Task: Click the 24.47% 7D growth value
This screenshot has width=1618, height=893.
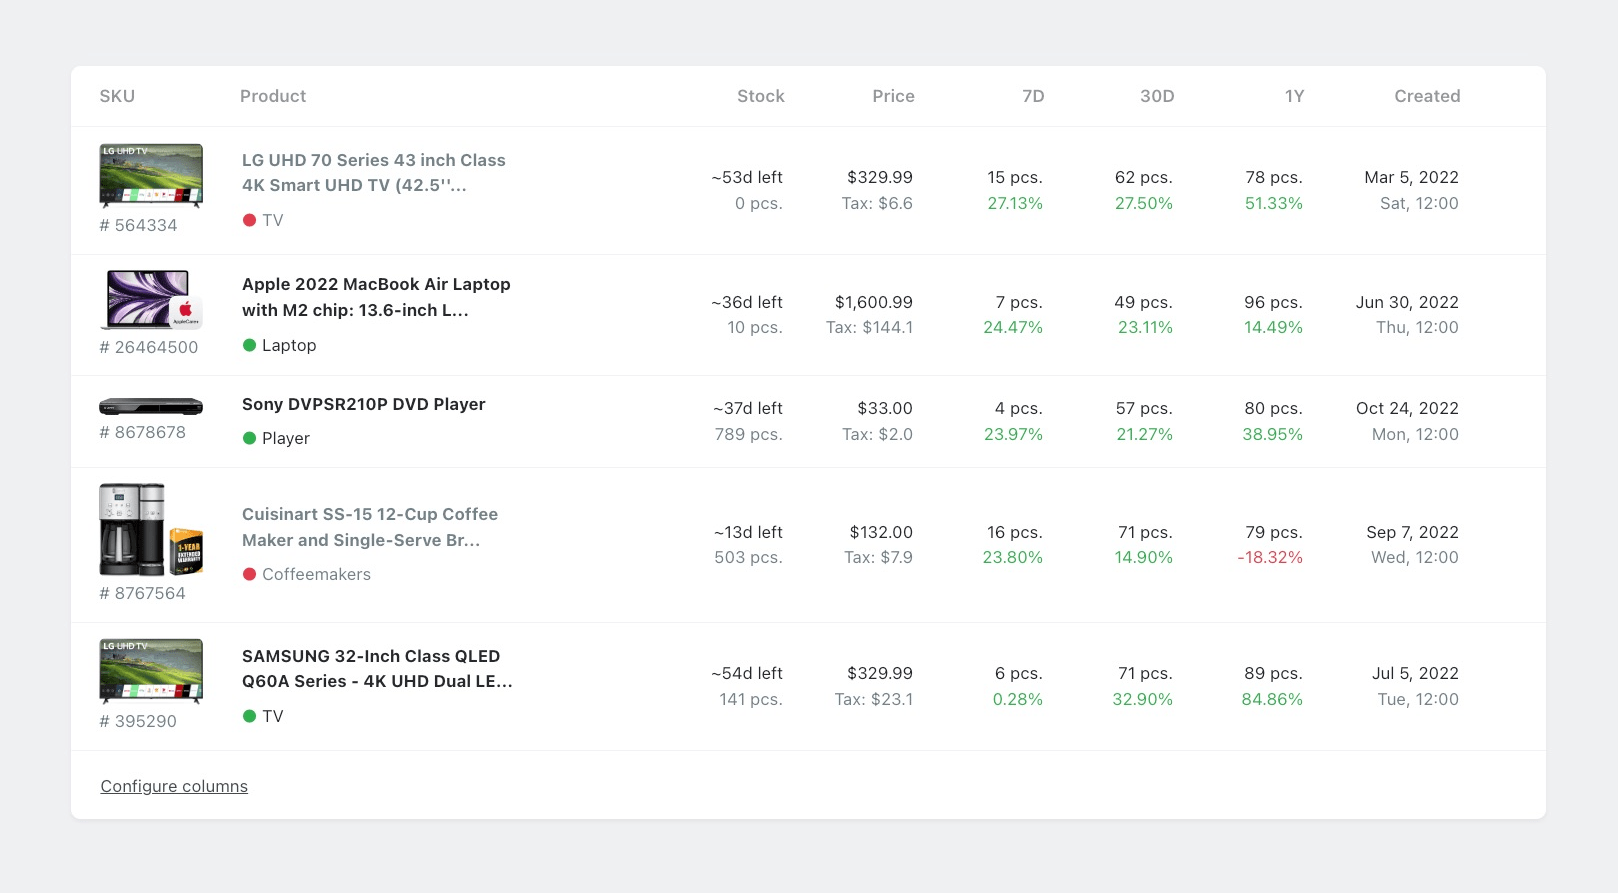Action: [1013, 327]
